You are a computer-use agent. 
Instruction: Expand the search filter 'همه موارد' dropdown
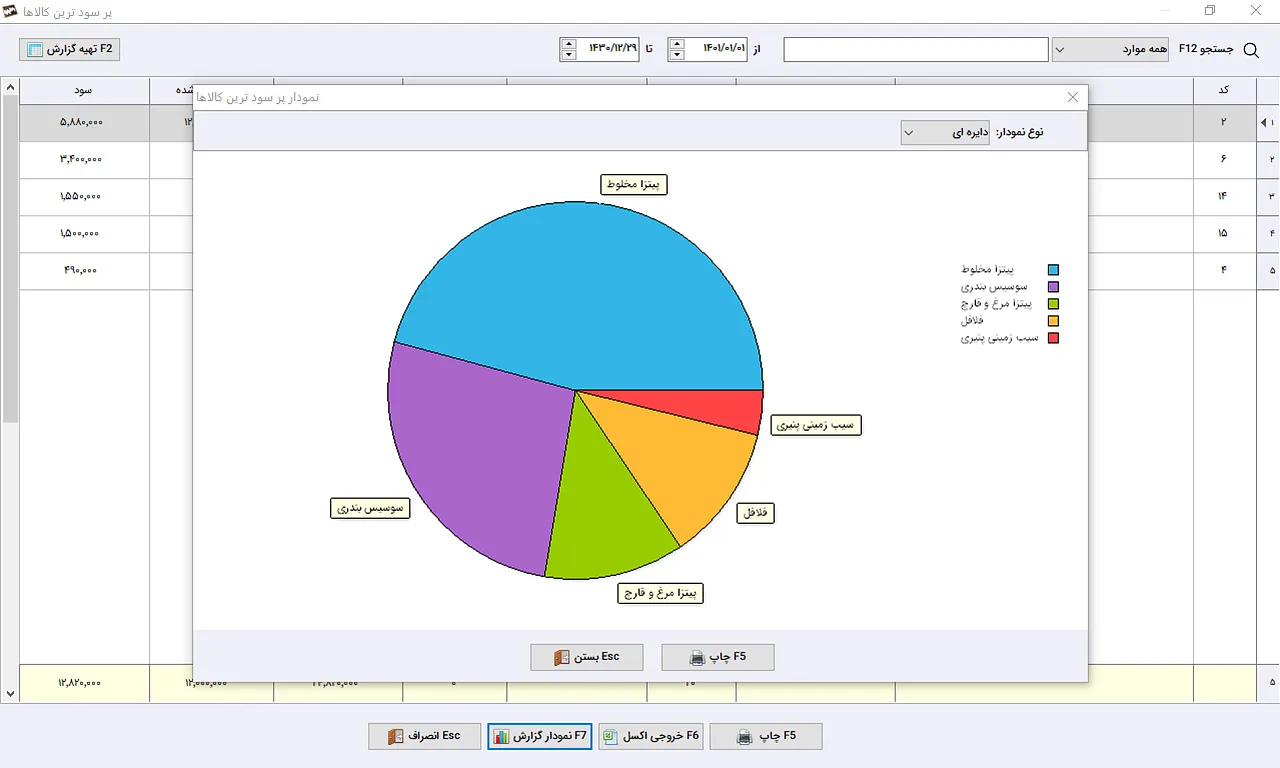click(x=1110, y=49)
